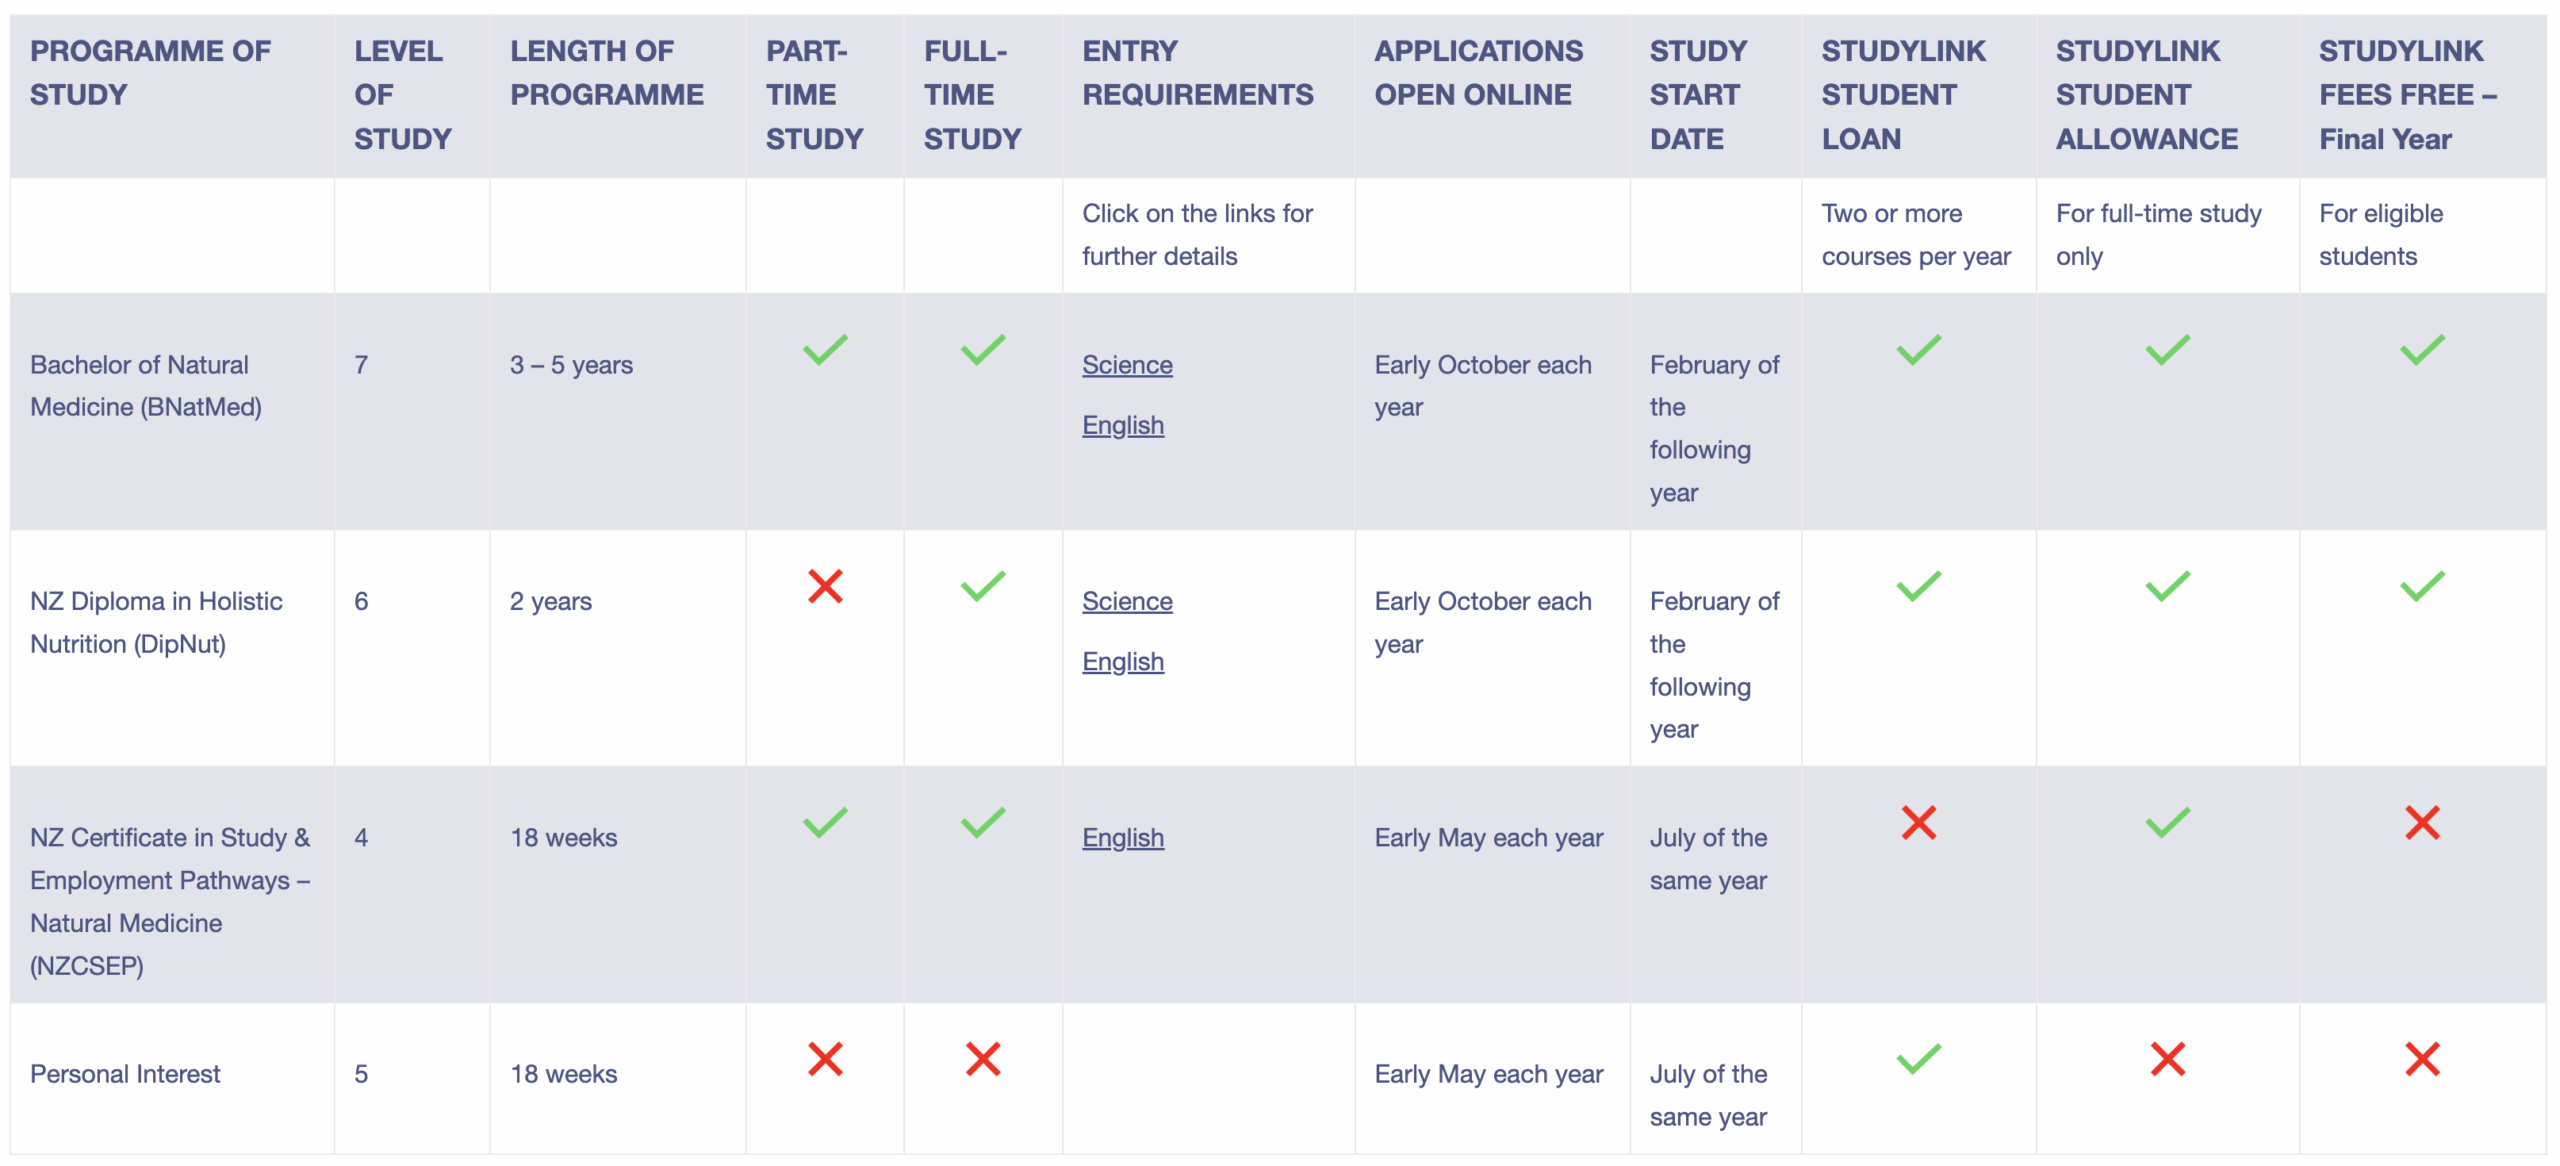Click Student Loan green tick for Personal Interest

click(1918, 1059)
